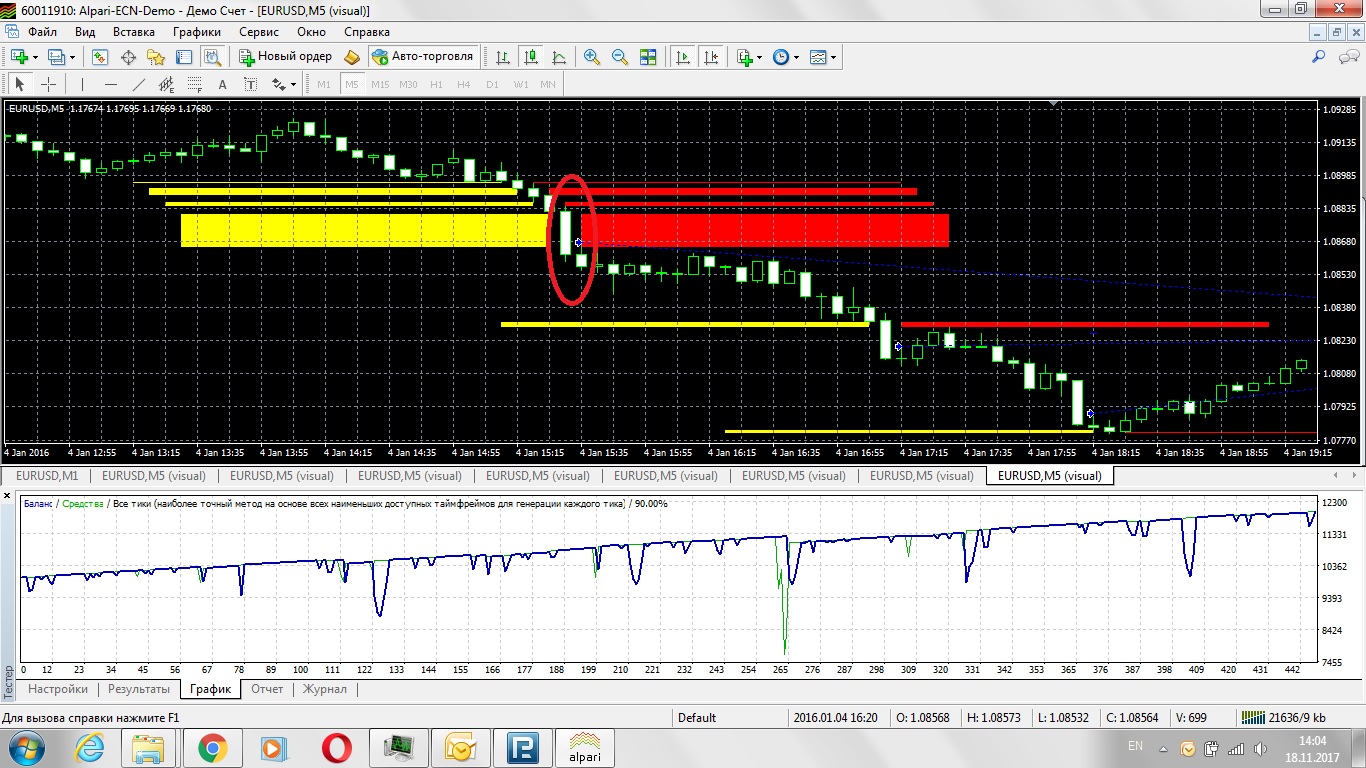The image size is (1366, 768).
Task: Open the Profiles icon in toolbar
Action: (56, 57)
